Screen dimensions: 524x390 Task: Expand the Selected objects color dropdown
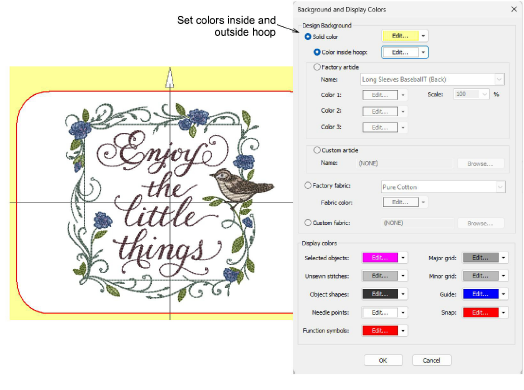(403, 257)
